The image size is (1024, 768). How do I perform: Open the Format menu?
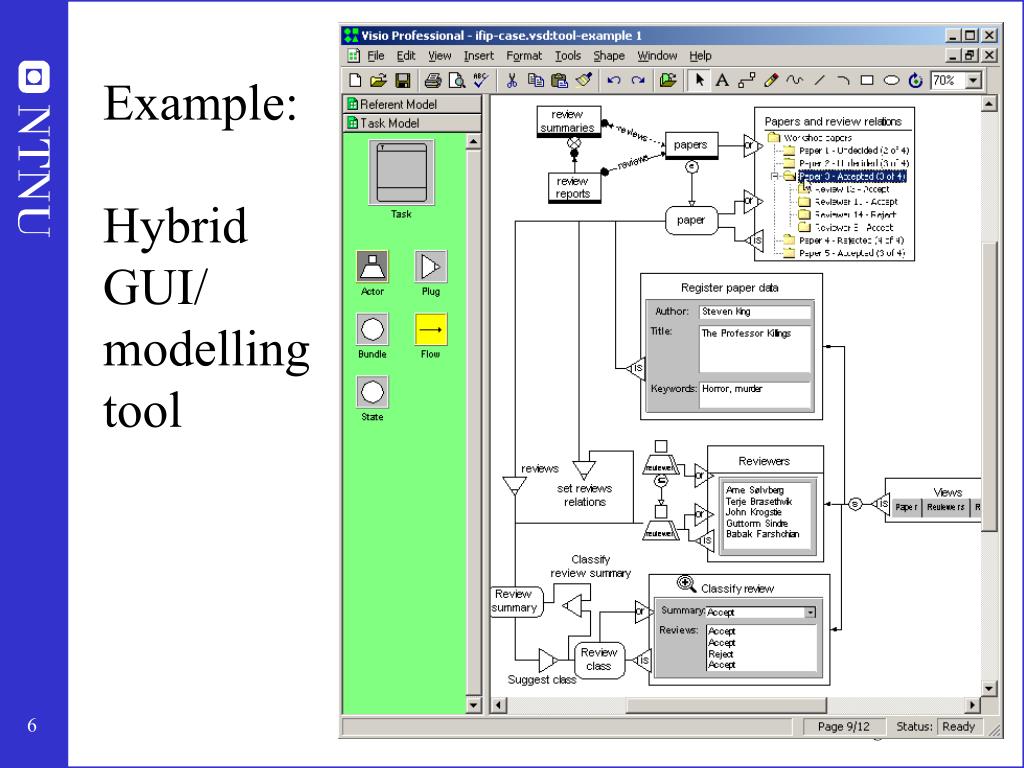click(x=524, y=56)
